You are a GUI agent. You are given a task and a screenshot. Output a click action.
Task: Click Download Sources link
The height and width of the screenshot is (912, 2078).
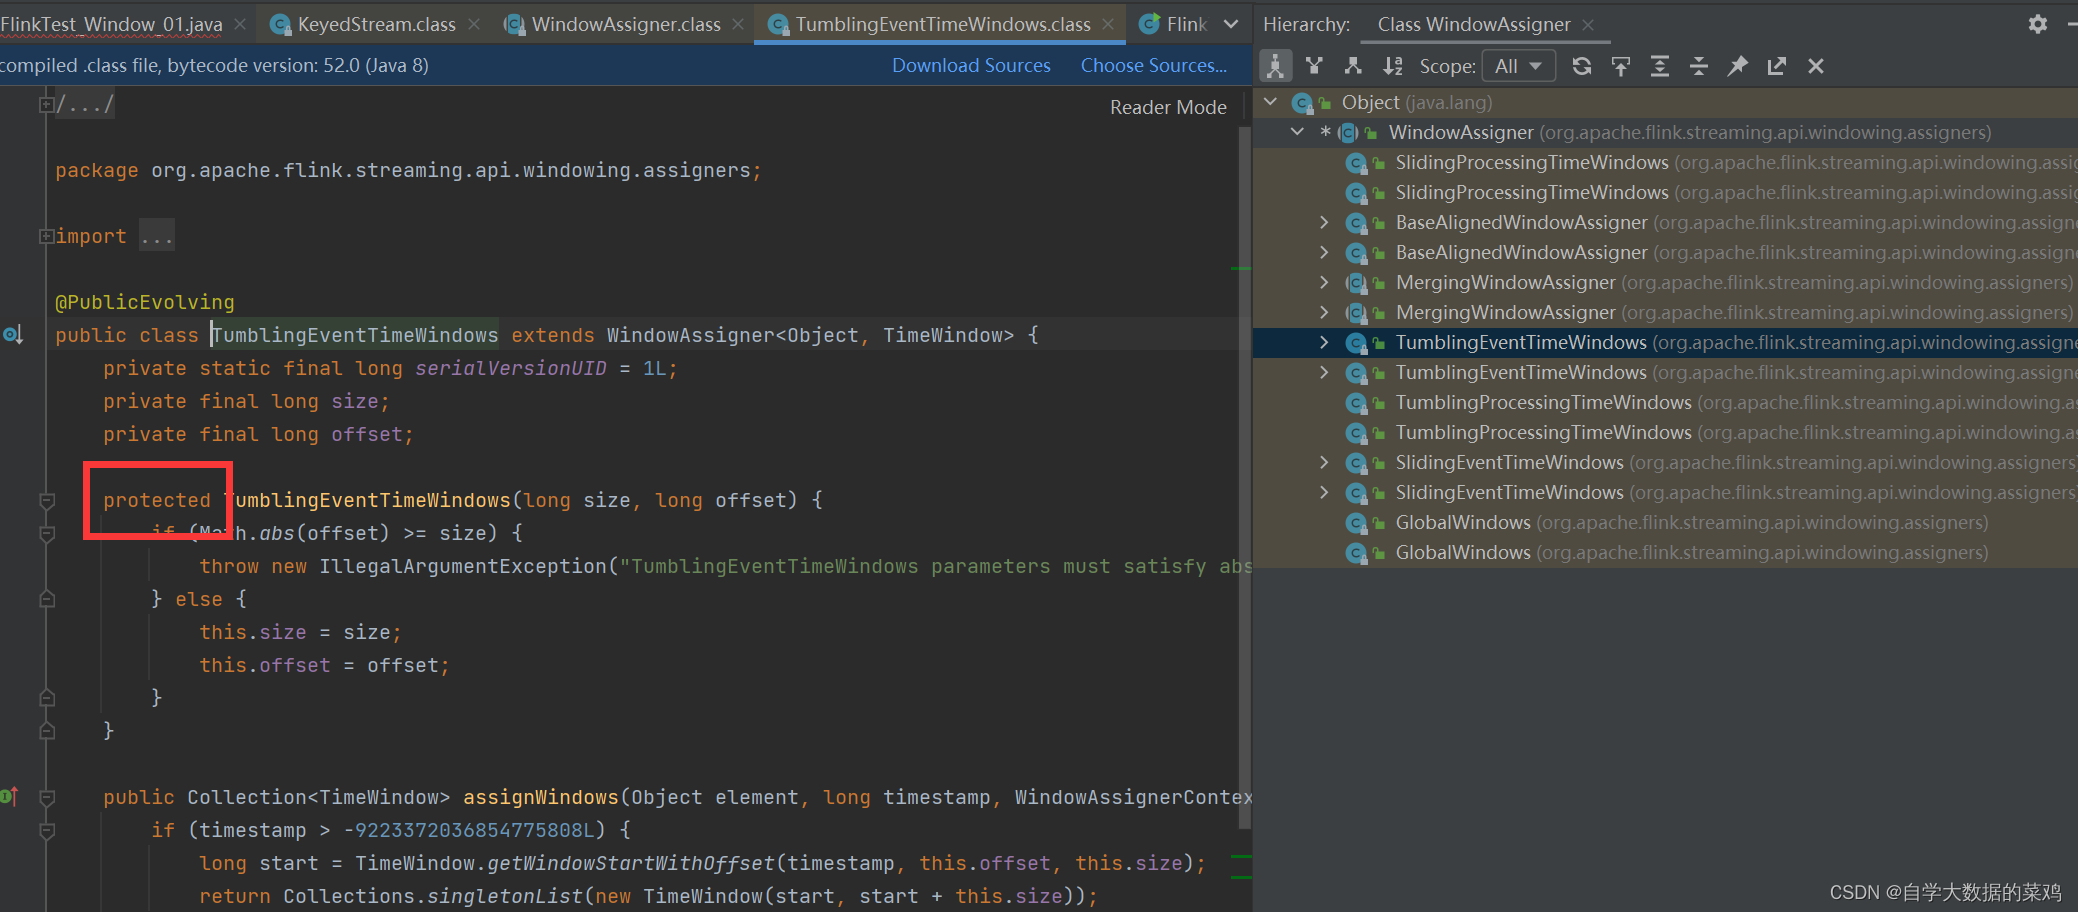coord(971,65)
